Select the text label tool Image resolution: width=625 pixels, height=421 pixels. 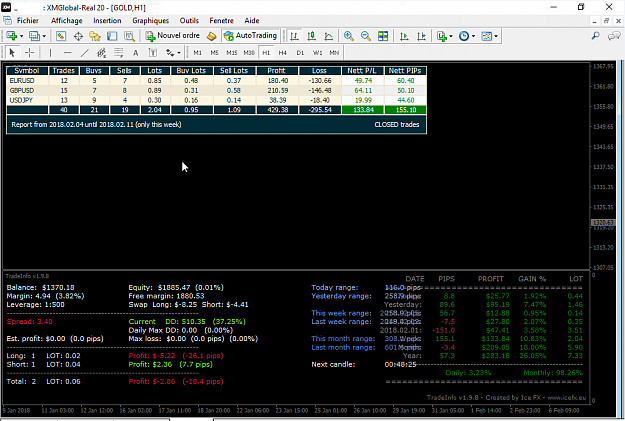[153, 52]
